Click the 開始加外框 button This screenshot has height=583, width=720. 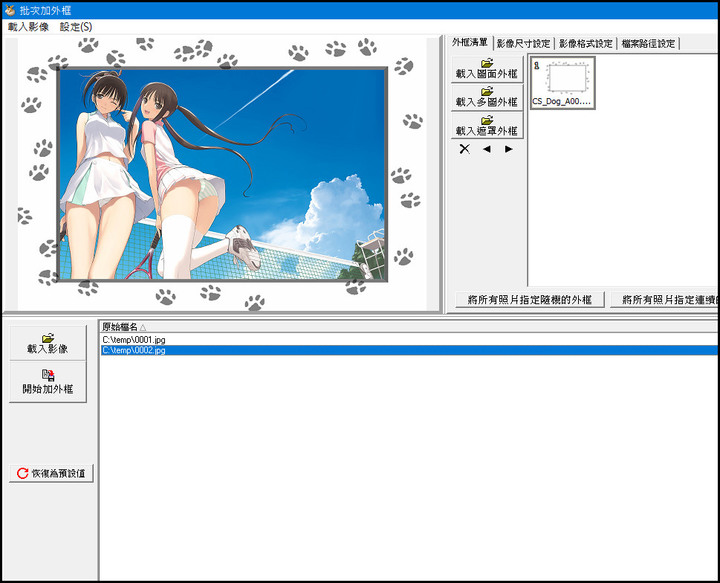coord(48,382)
